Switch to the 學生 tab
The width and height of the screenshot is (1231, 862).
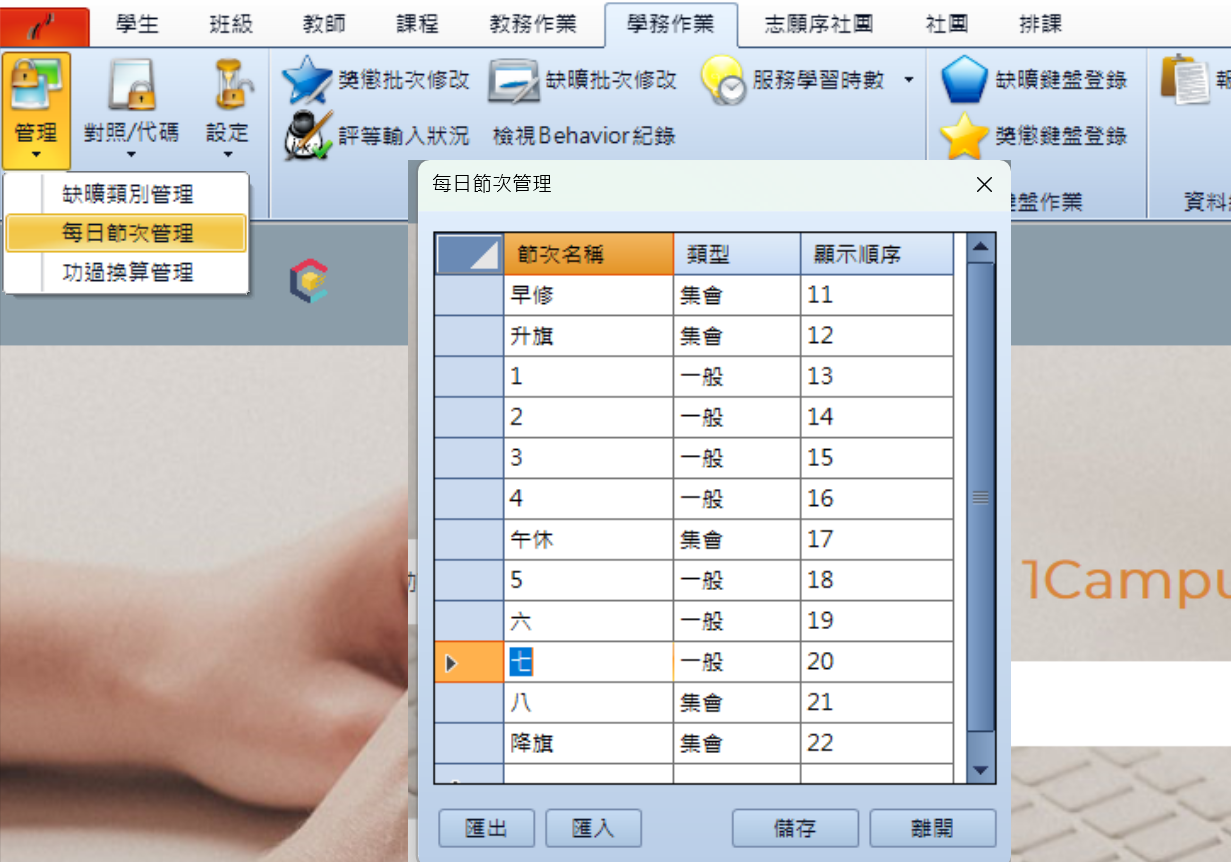[136, 25]
